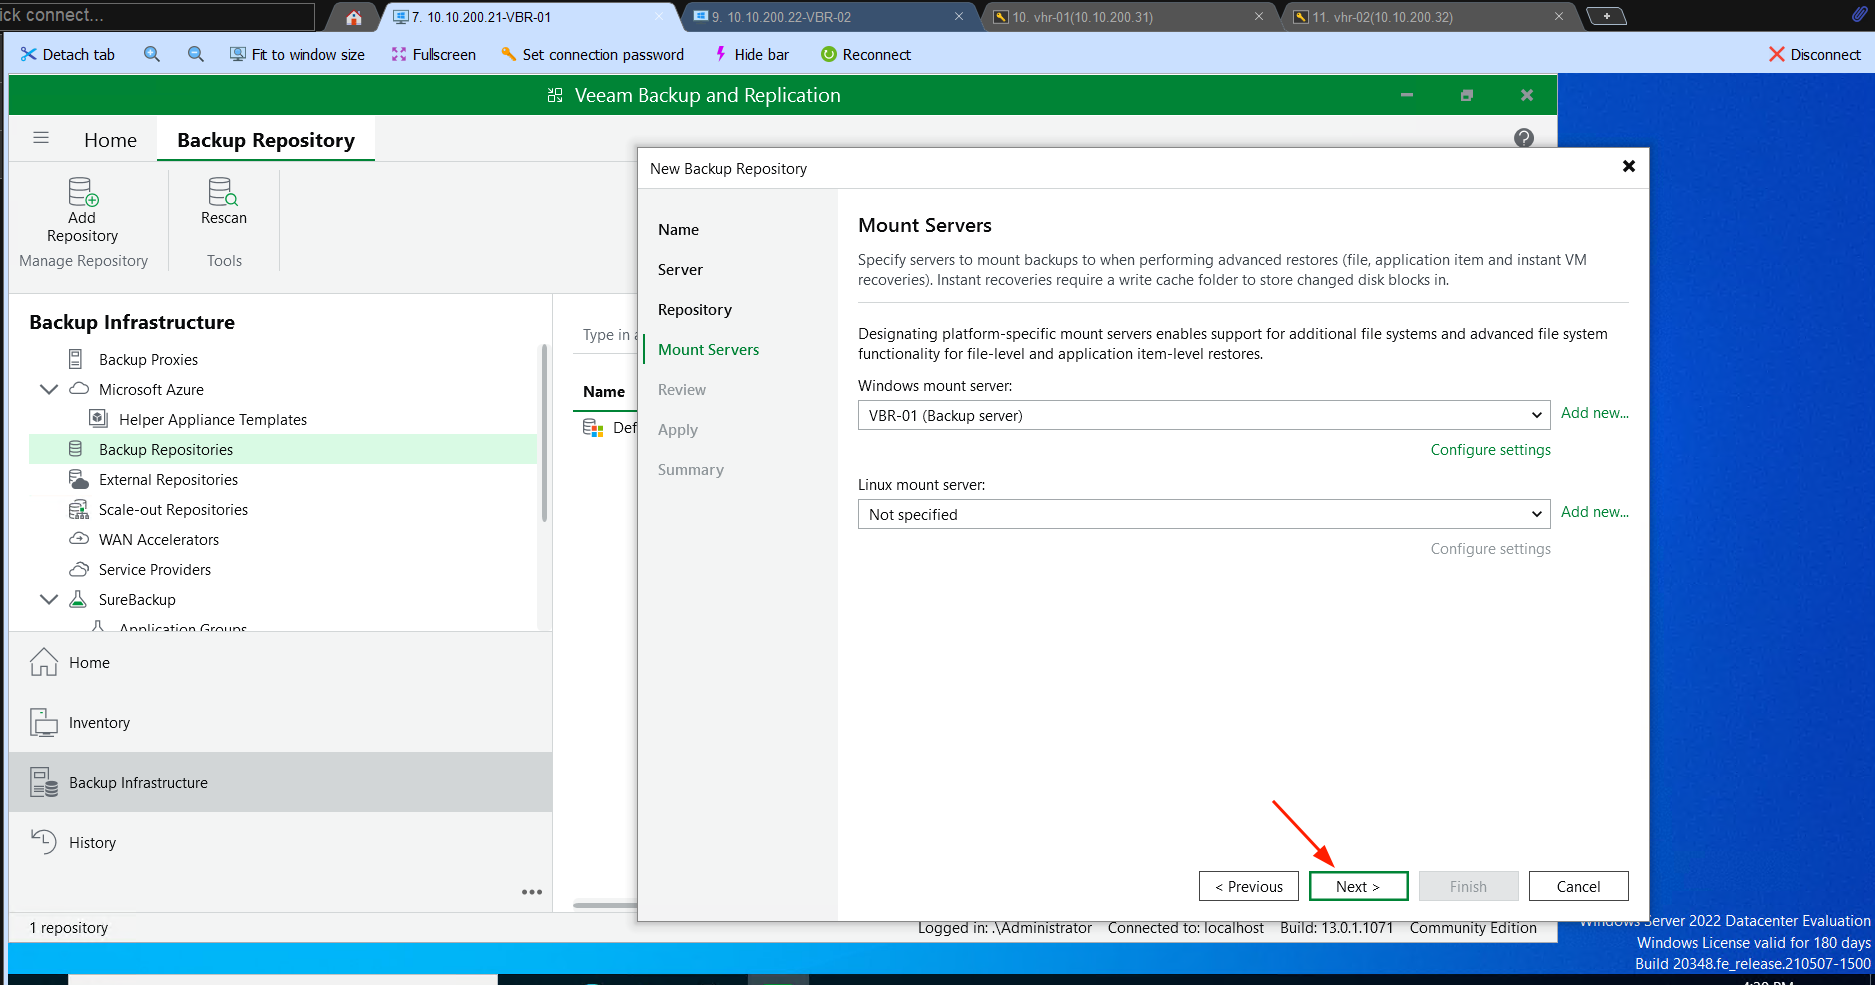
Task: Click Hide bar option
Action: point(751,55)
